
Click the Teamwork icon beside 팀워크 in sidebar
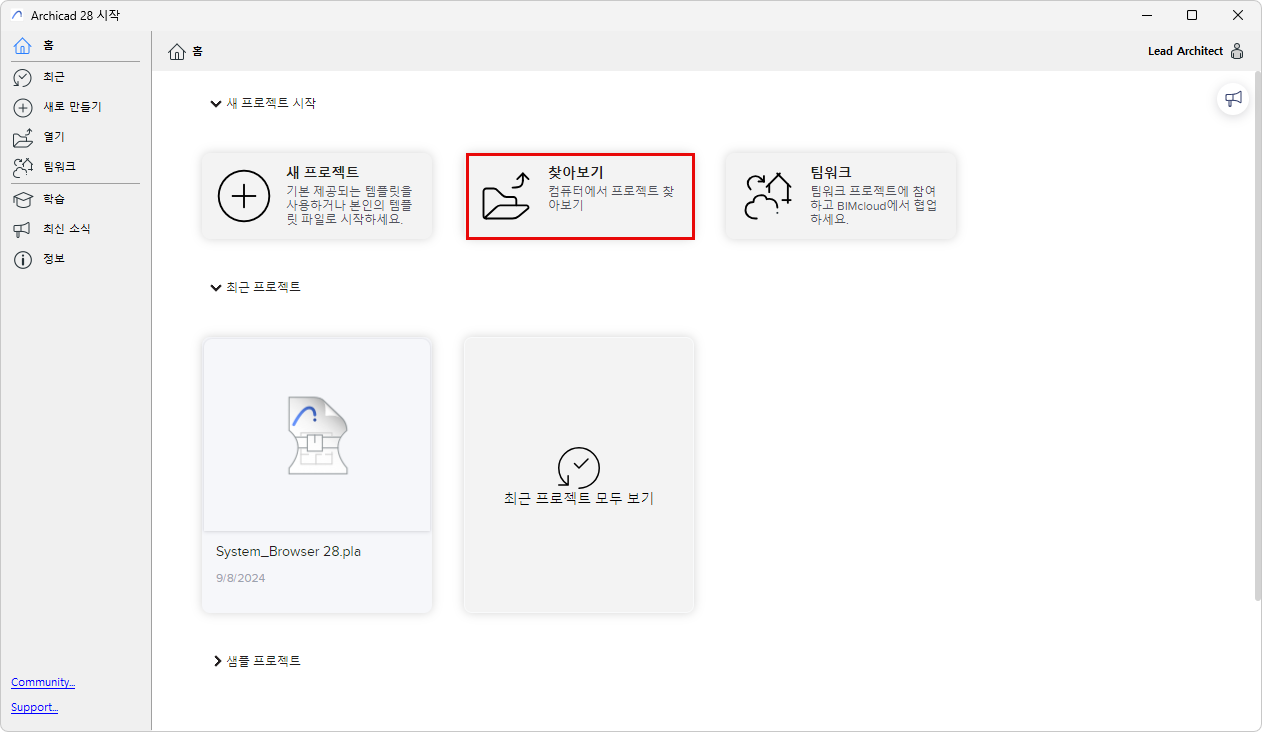22,167
